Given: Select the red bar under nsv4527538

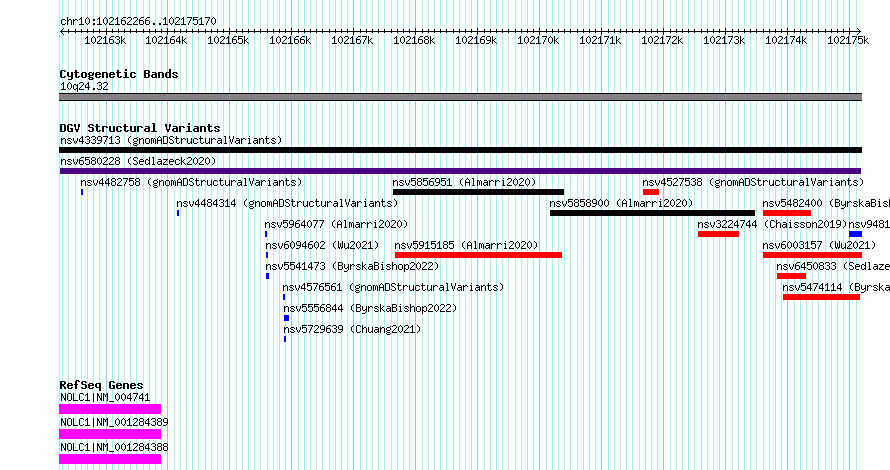Looking at the screenshot, I should point(651,192).
